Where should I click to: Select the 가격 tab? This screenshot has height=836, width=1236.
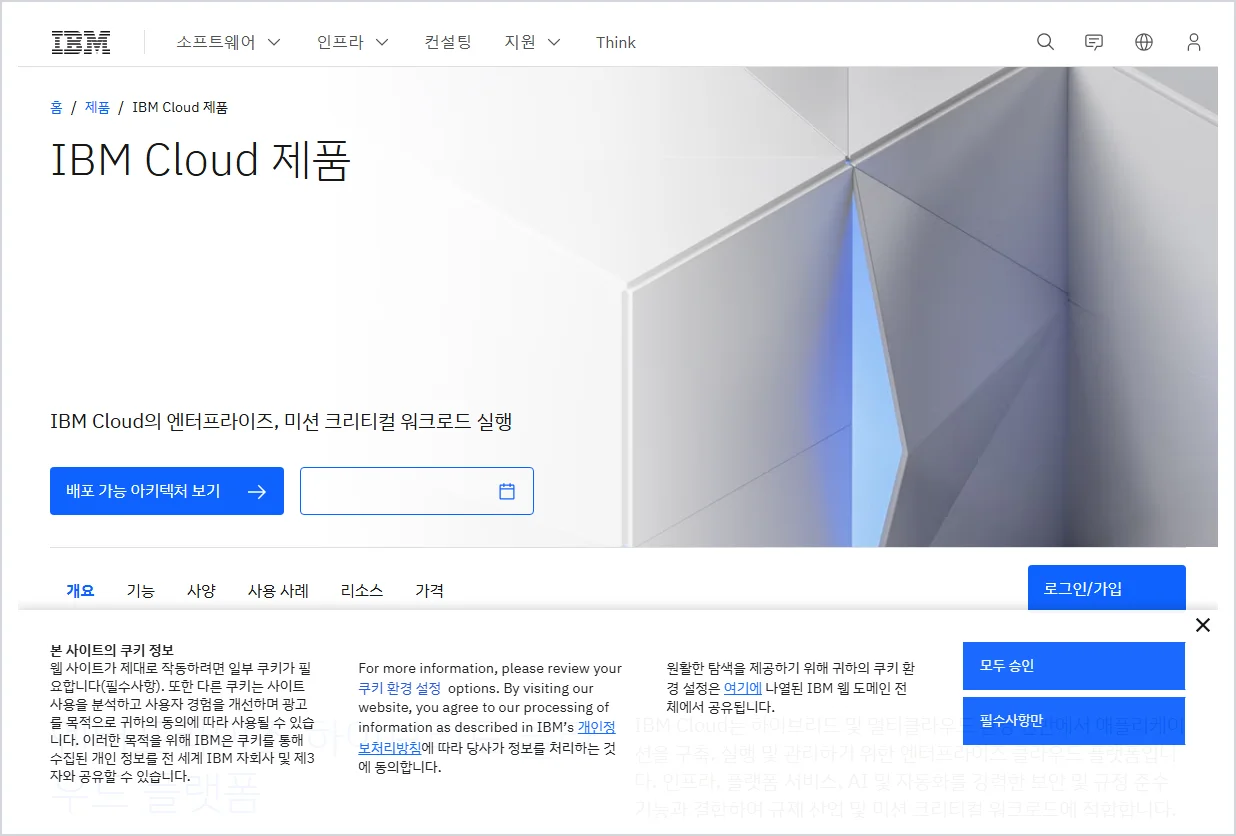click(429, 590)
